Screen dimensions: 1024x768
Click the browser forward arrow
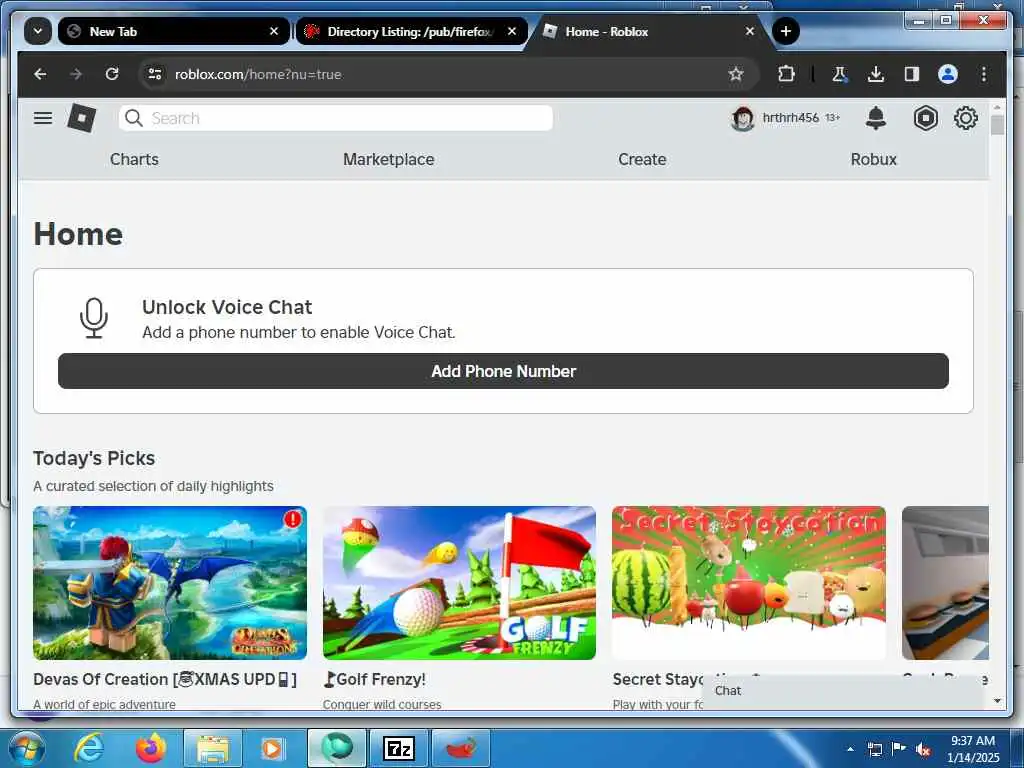pyautogui.click(x=76, y=74)
